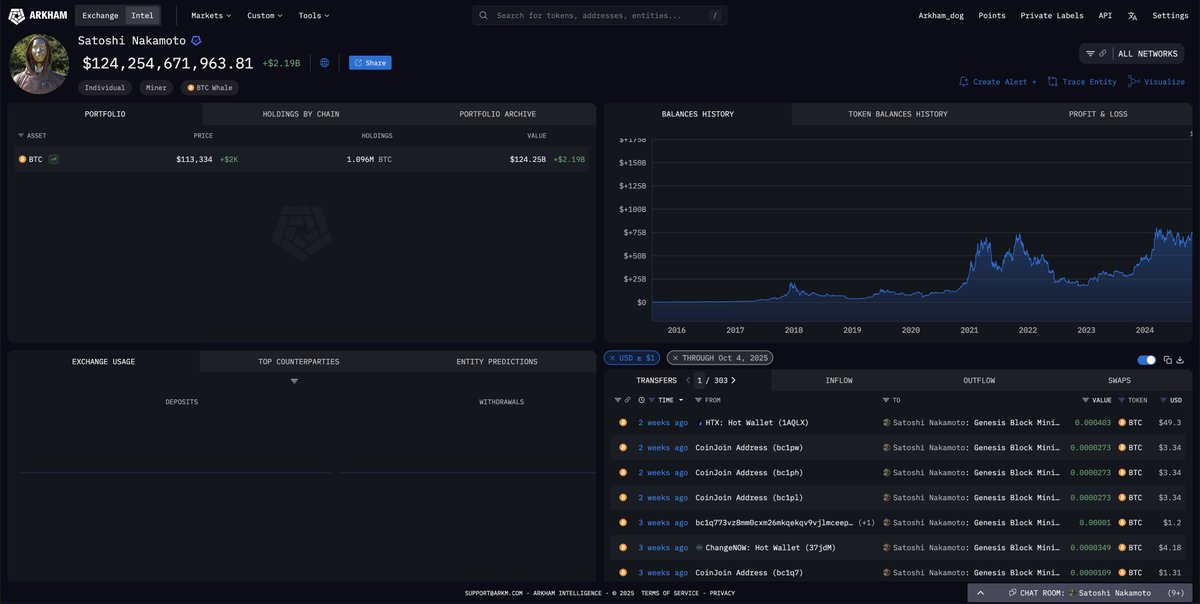
Task: Click the Trace Entity icon
Action: pos(1053,82)
